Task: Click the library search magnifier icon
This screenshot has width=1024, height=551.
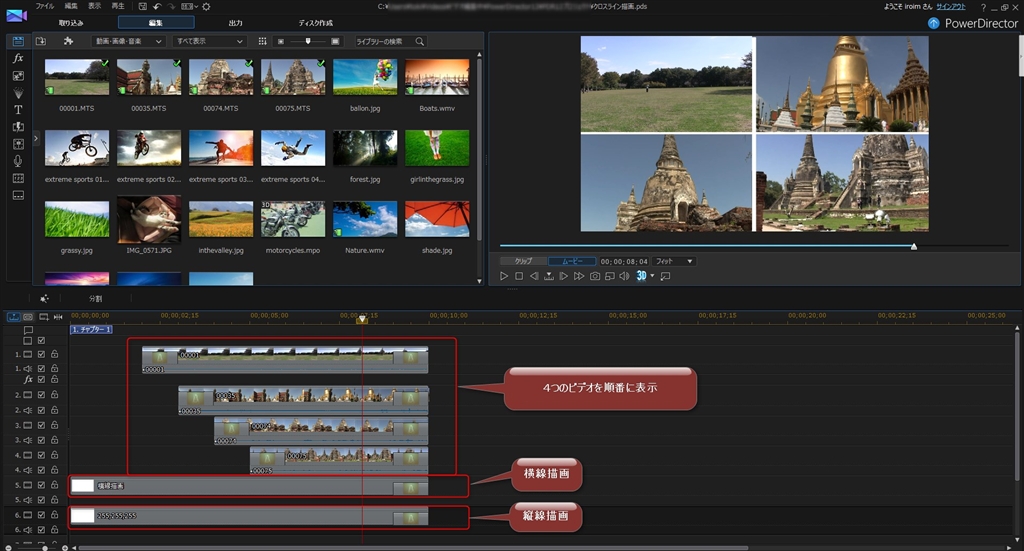Action: coord(420,41)
